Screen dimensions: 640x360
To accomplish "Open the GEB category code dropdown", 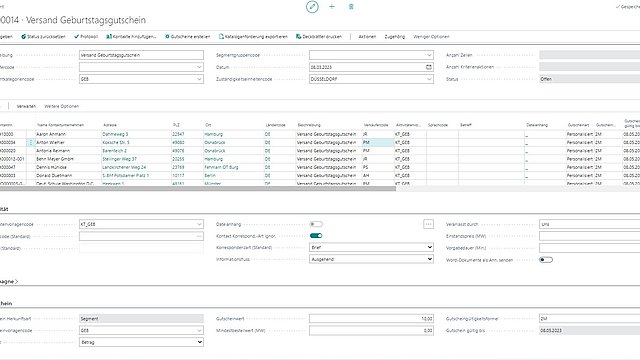I will [199, 79].
